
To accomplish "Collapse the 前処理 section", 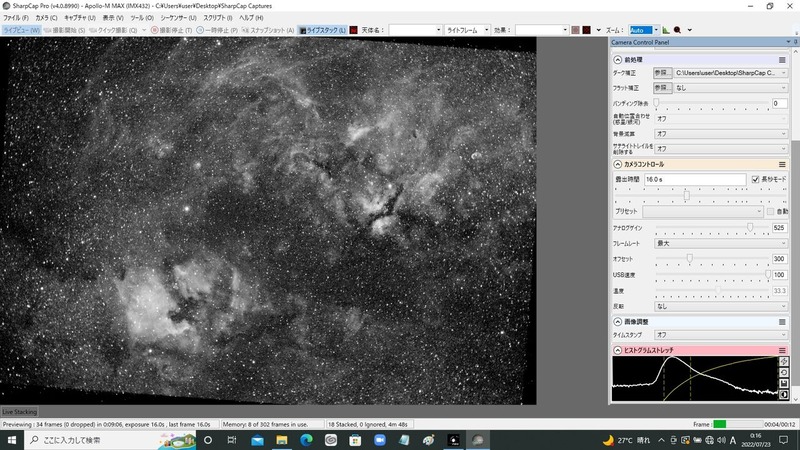I will tap(617, 60).
